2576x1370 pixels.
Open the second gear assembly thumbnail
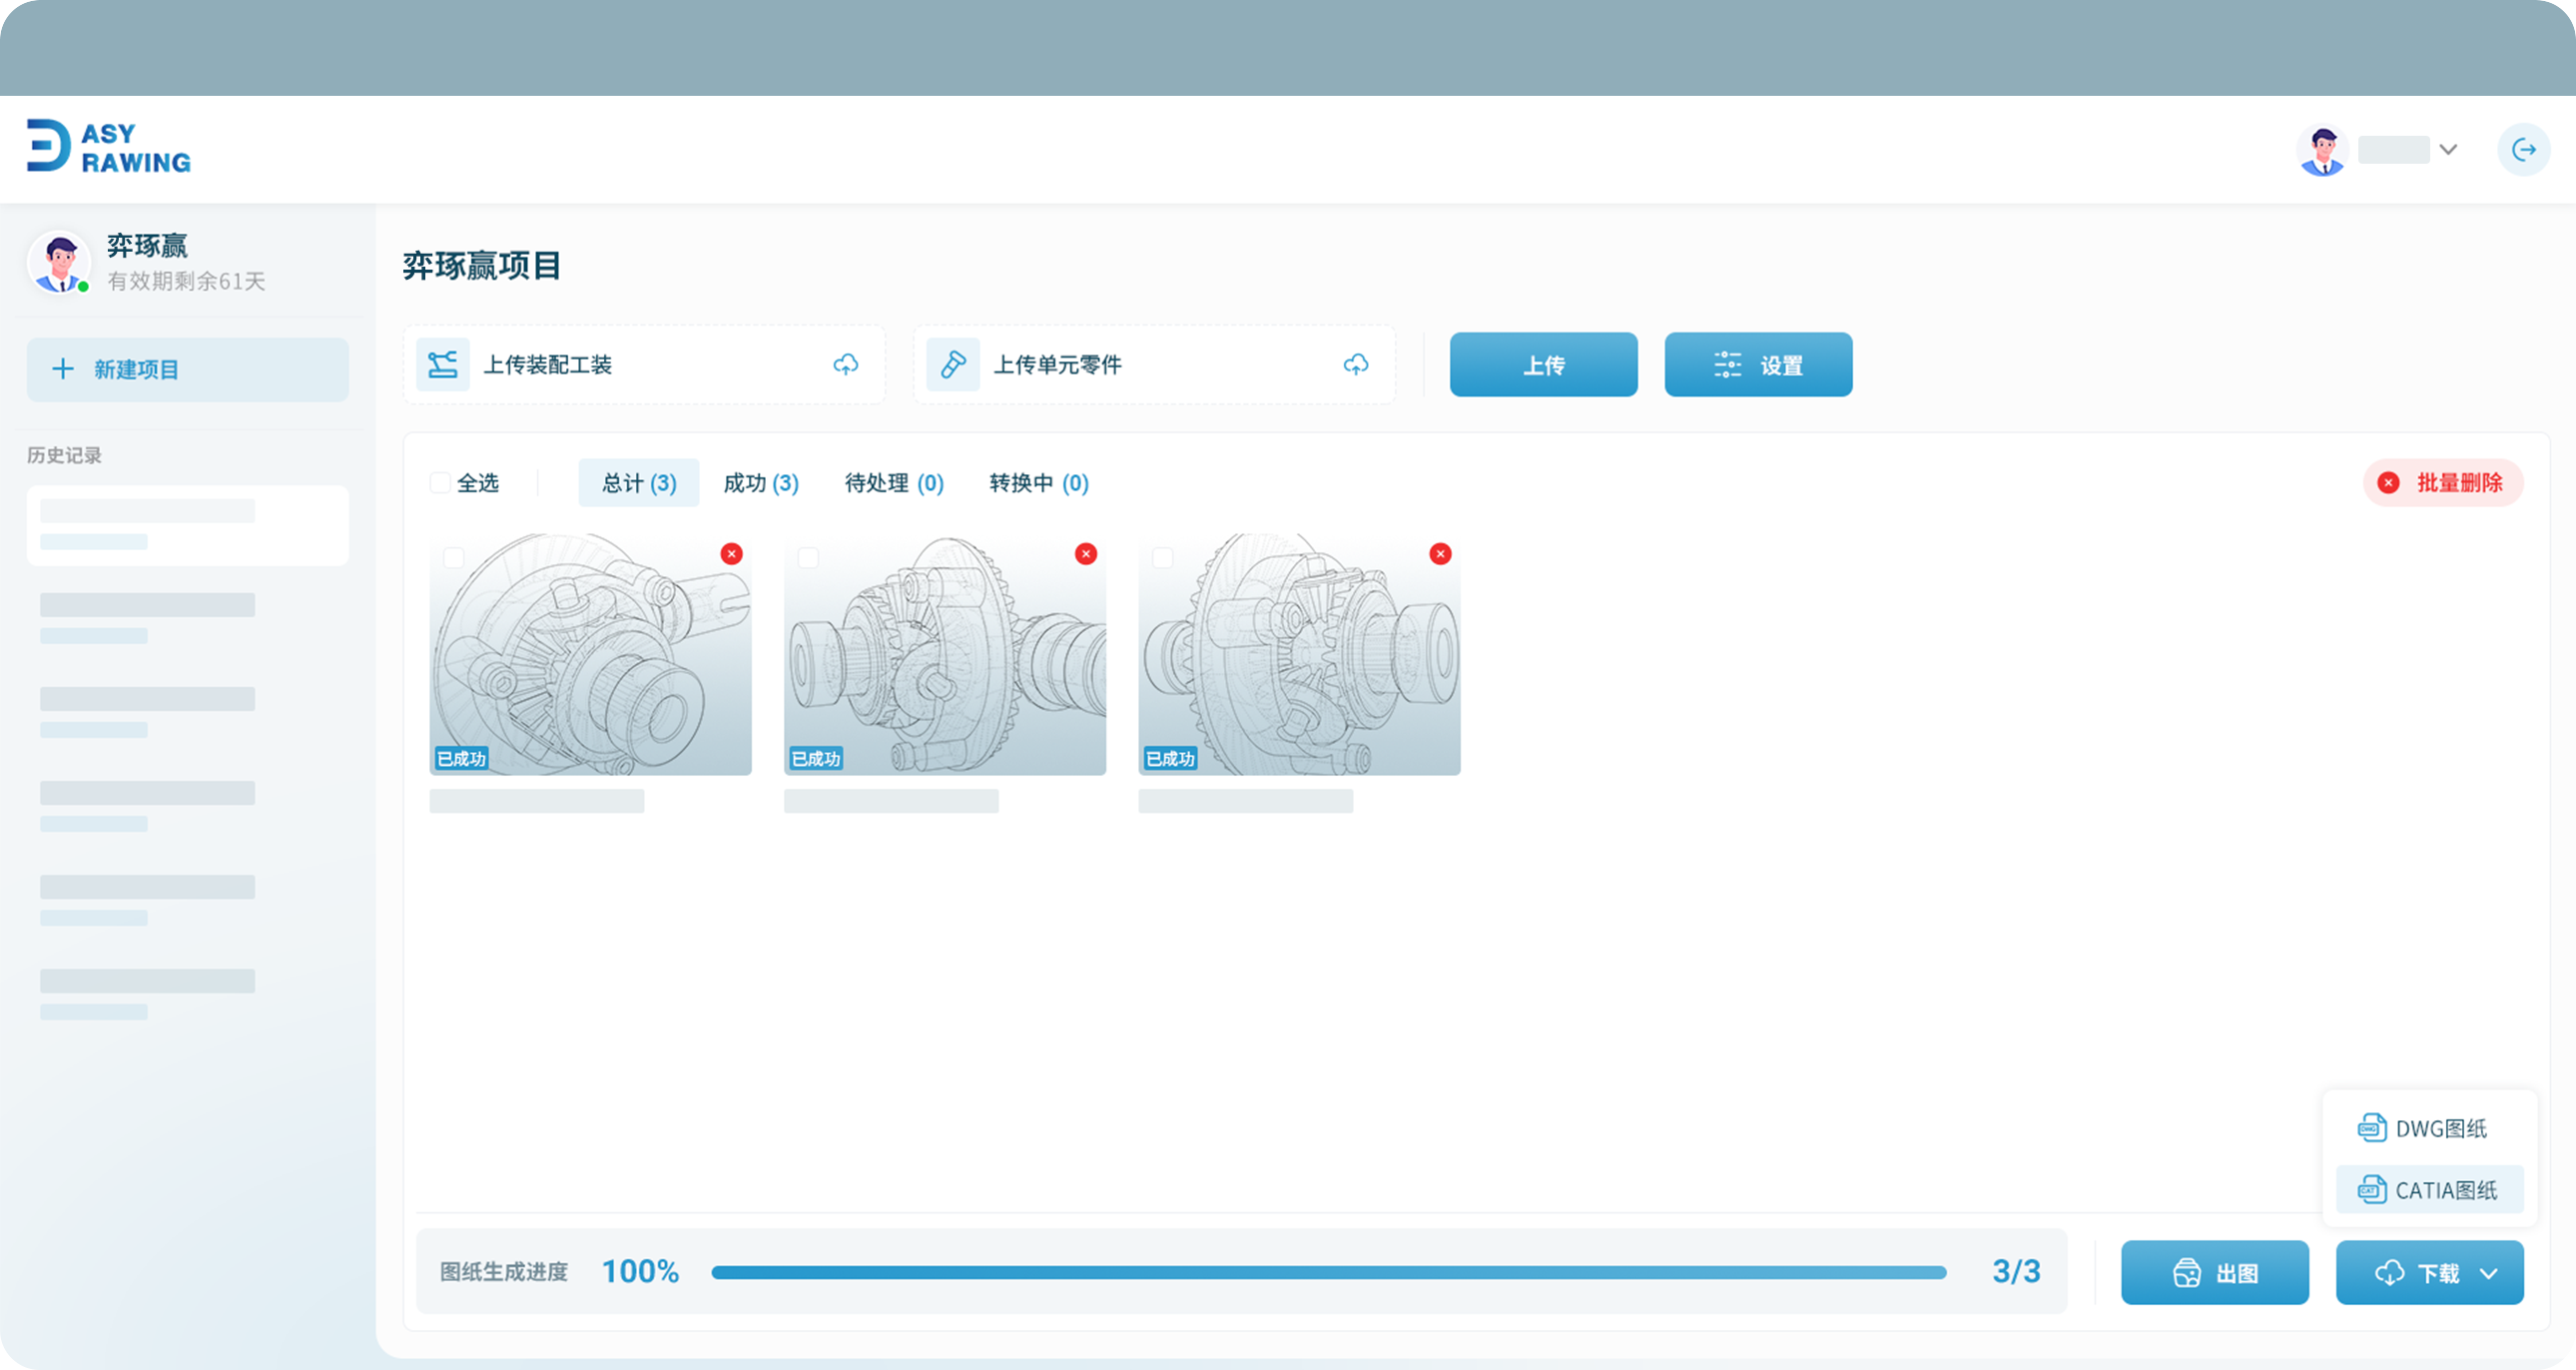click(945, 654)
